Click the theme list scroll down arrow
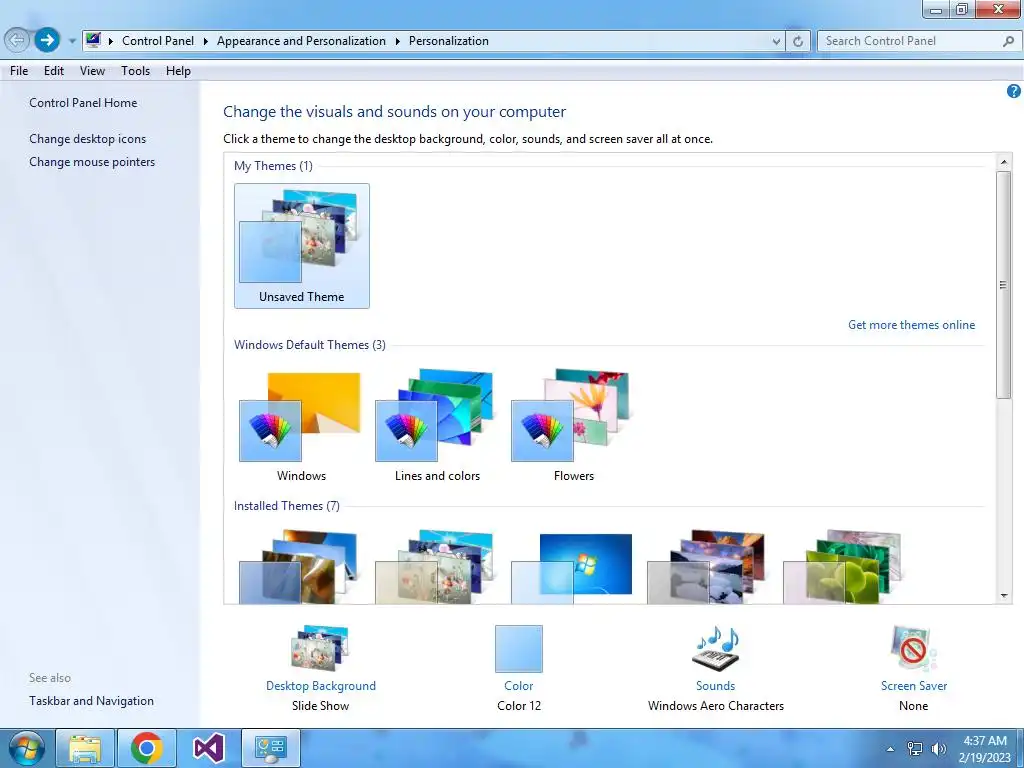Image resolution: width=1024 pixels, height=768 pixels. (1004, 596)
